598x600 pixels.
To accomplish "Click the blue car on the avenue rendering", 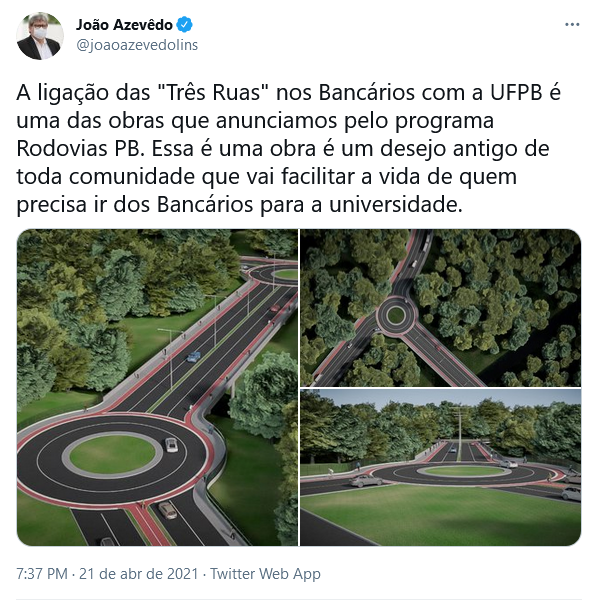I will point(194,357).
